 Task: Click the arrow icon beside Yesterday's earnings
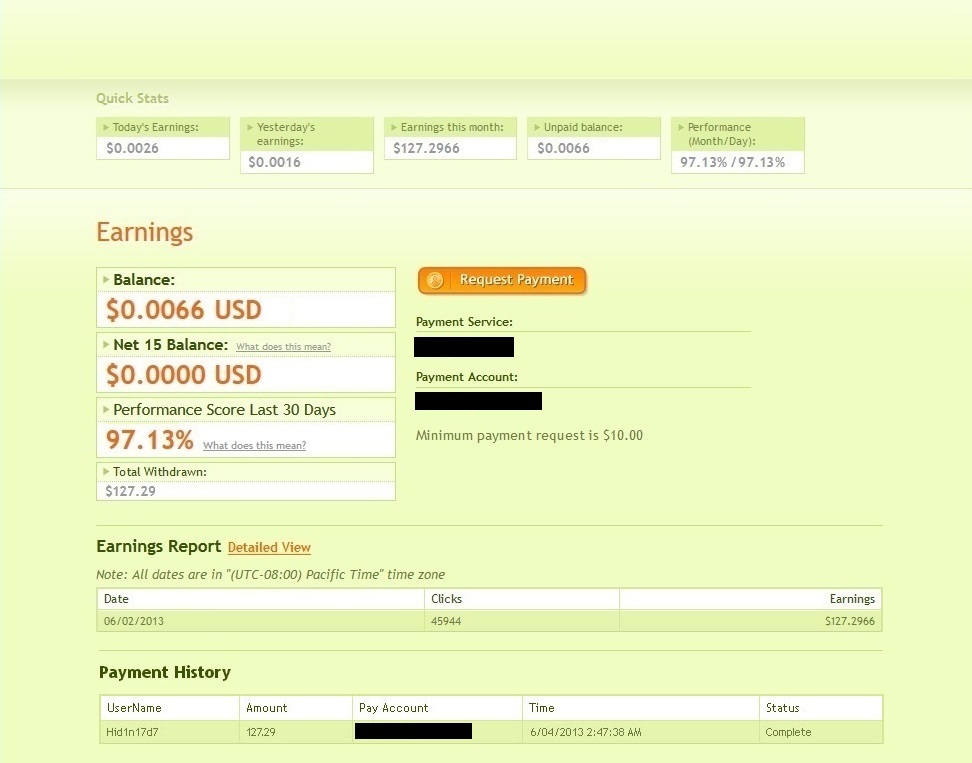pyautogui.click(x=250, y=127)
